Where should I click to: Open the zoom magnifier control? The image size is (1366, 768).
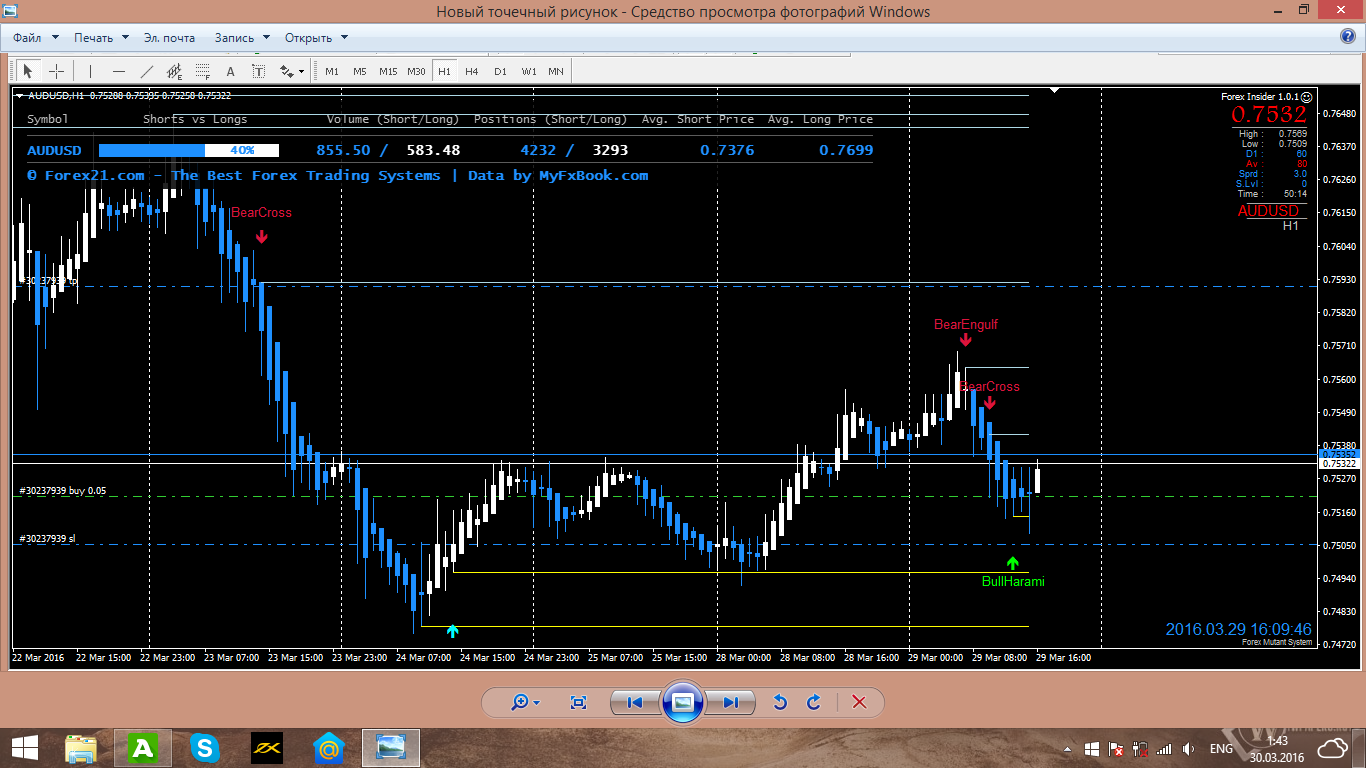tap(524, 702)
